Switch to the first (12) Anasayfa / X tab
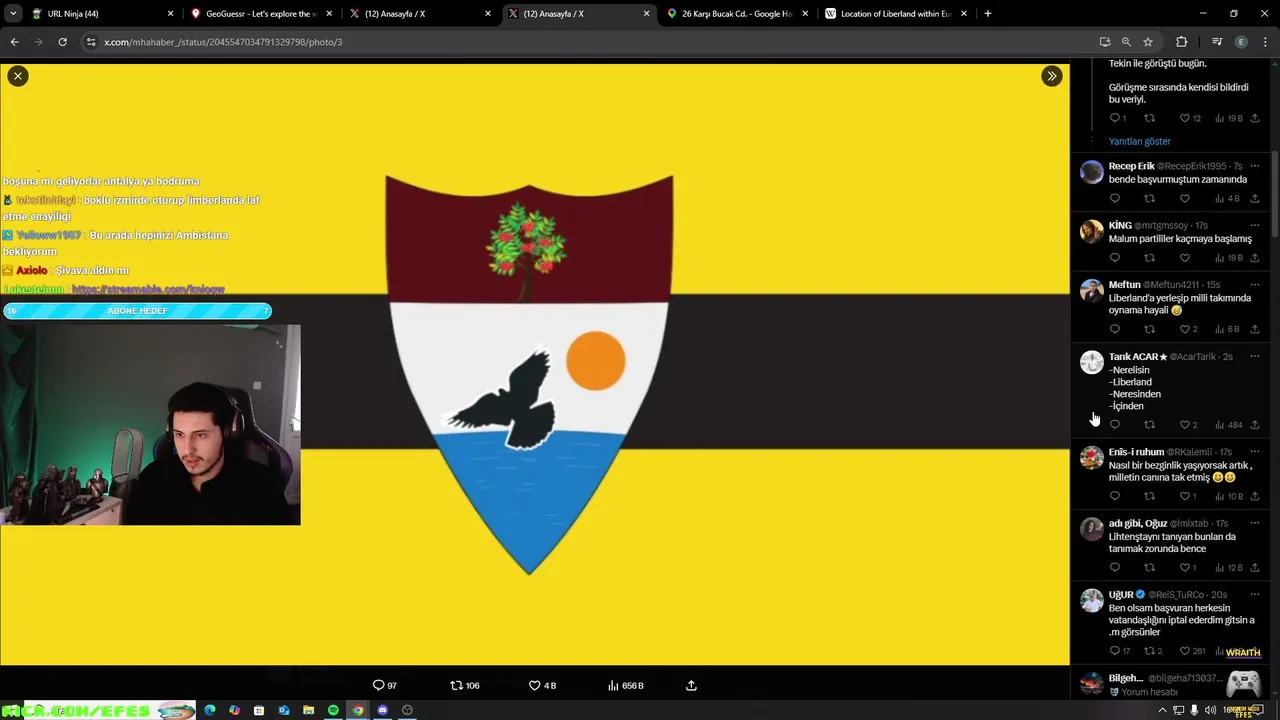The image size is (1280, 720). tap(419, 14)
